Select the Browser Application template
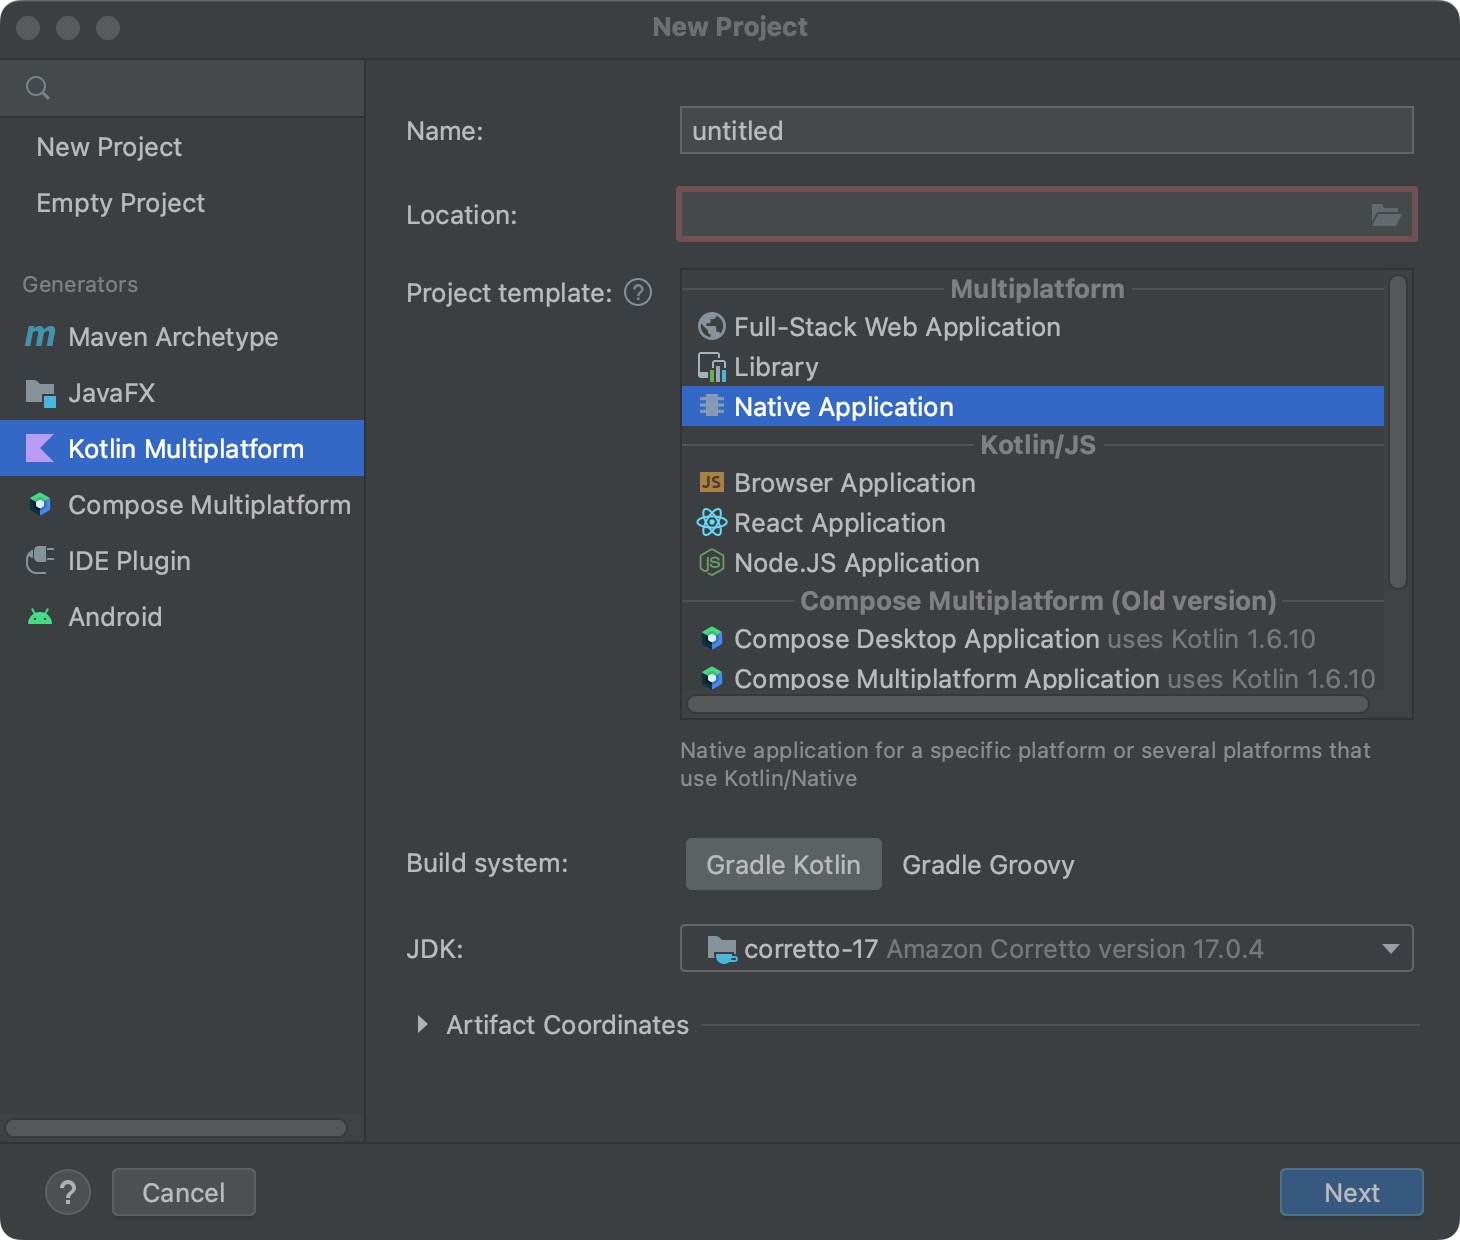 (x=1033, y=483)
